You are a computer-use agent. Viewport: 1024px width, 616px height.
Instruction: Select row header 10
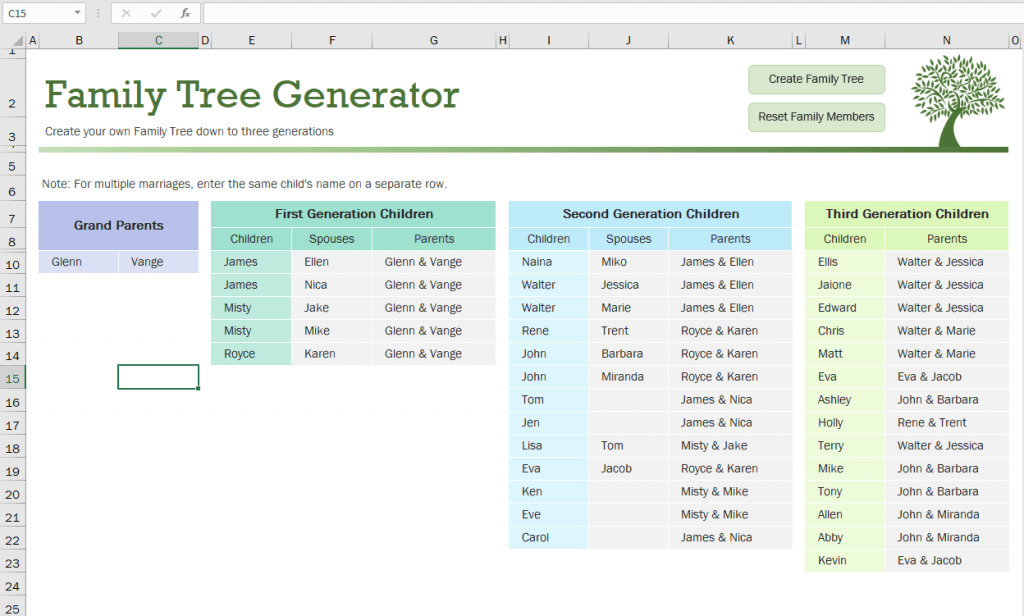pos(13,261)
